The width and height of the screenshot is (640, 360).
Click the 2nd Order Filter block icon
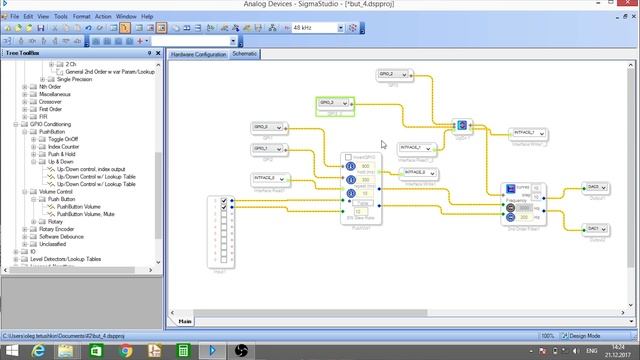tap(511, 188)
